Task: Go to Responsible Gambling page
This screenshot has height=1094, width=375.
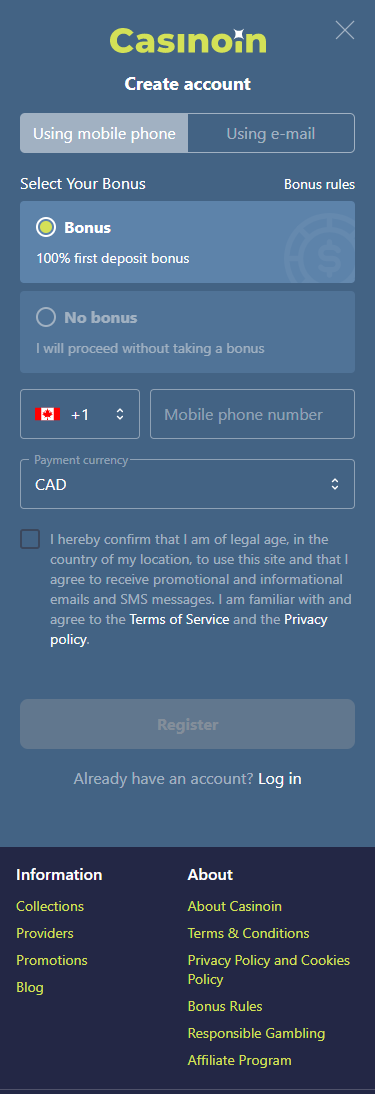Action: [x=256, y=1033]
